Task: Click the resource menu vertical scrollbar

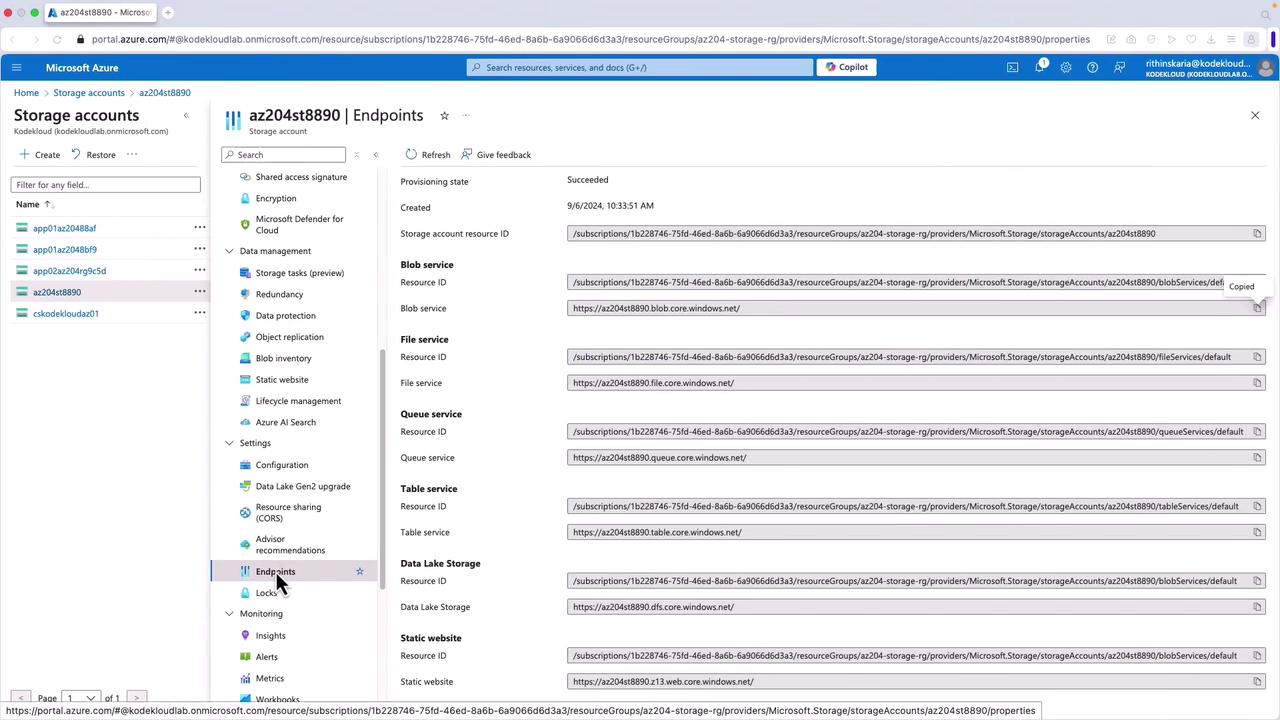Action: click(x=382, y=470)
